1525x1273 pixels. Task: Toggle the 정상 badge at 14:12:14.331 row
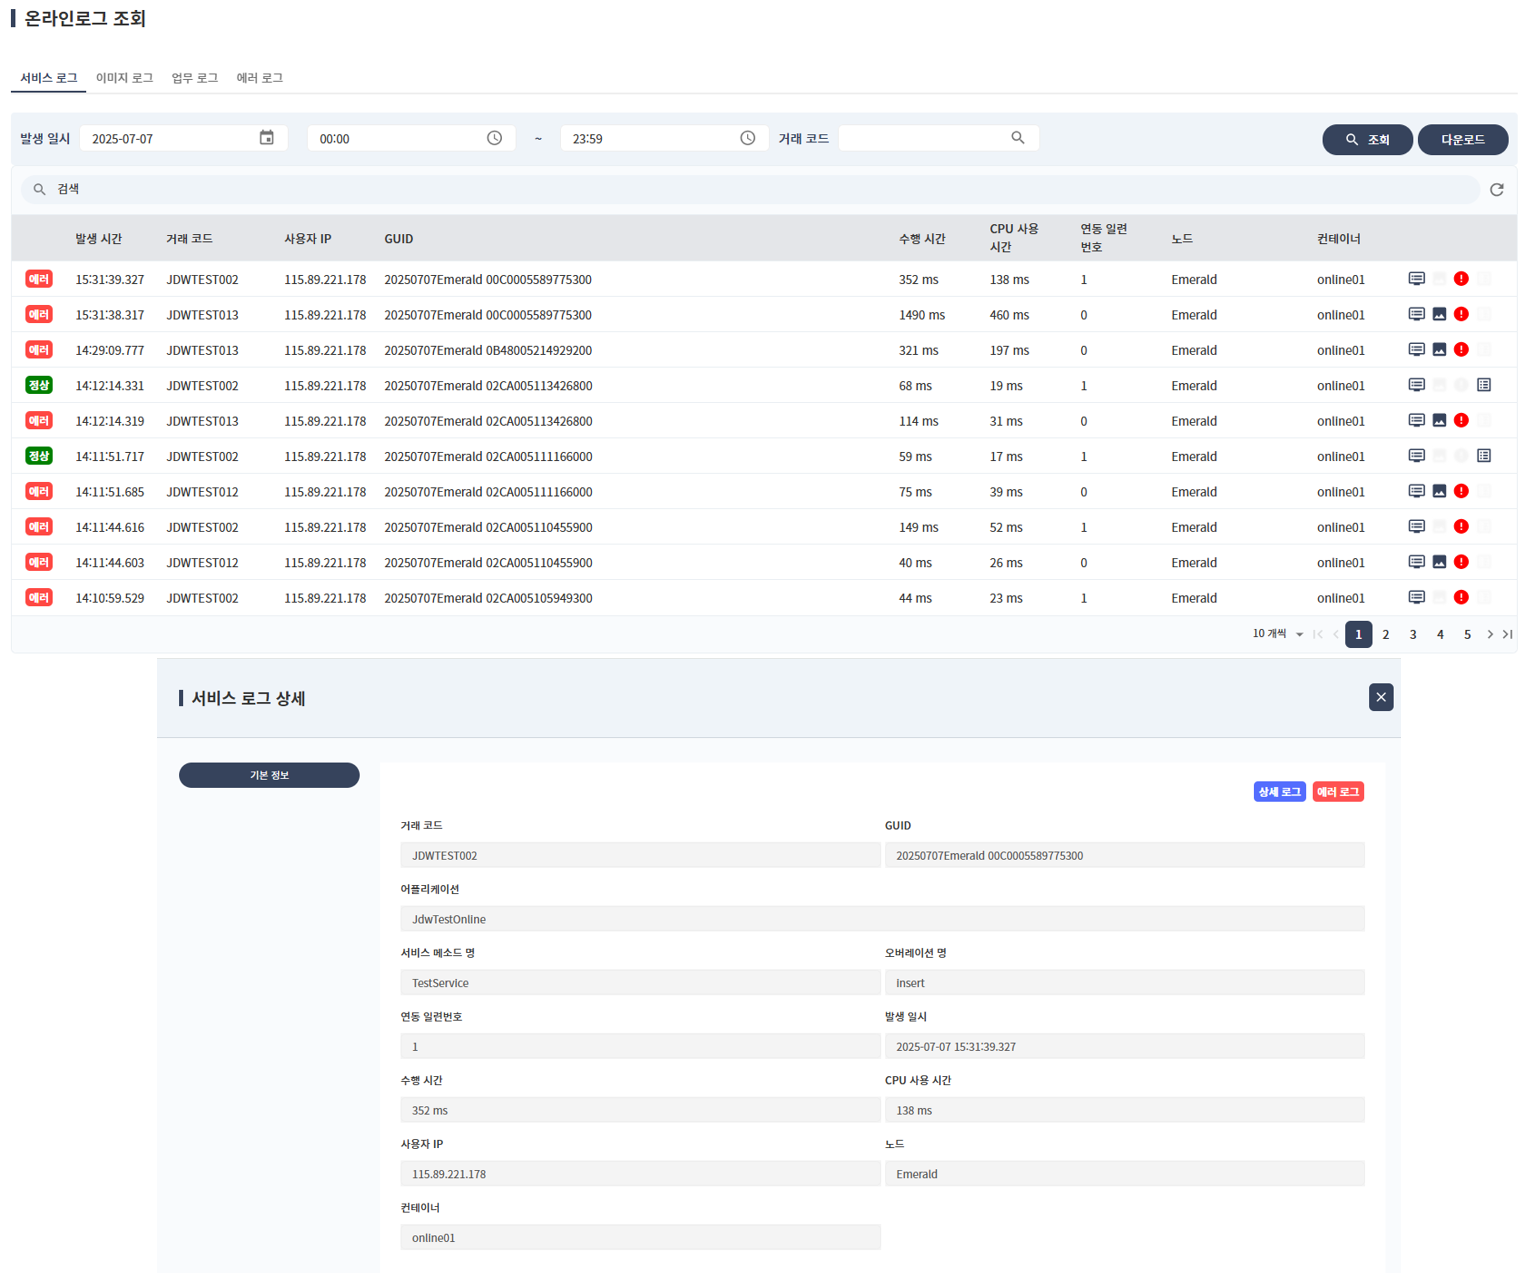pos(39,385)
